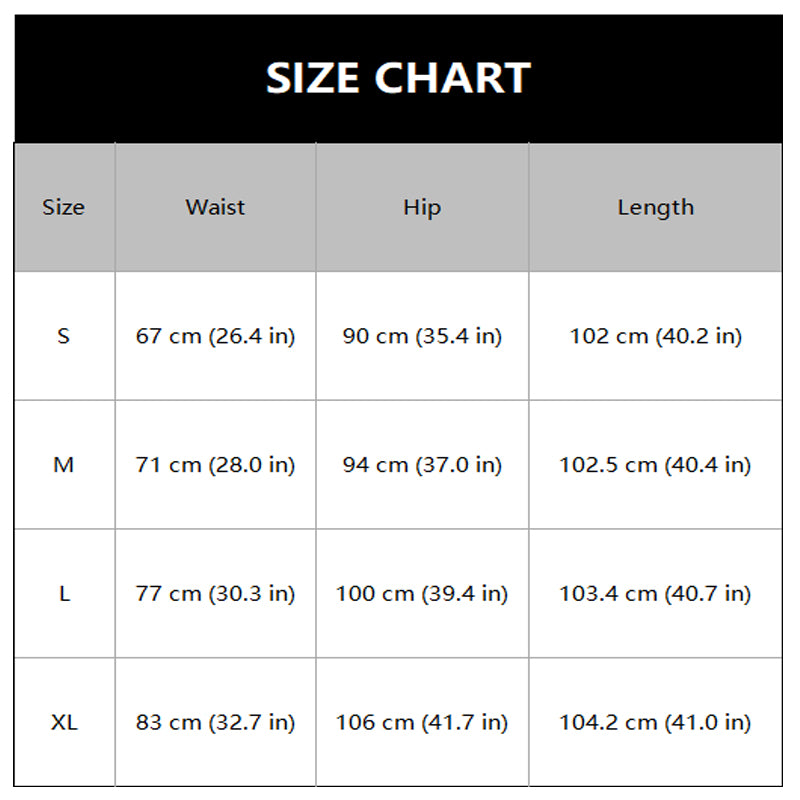Select the Length column header
The image size is (800, 800).
click(655, 208)
